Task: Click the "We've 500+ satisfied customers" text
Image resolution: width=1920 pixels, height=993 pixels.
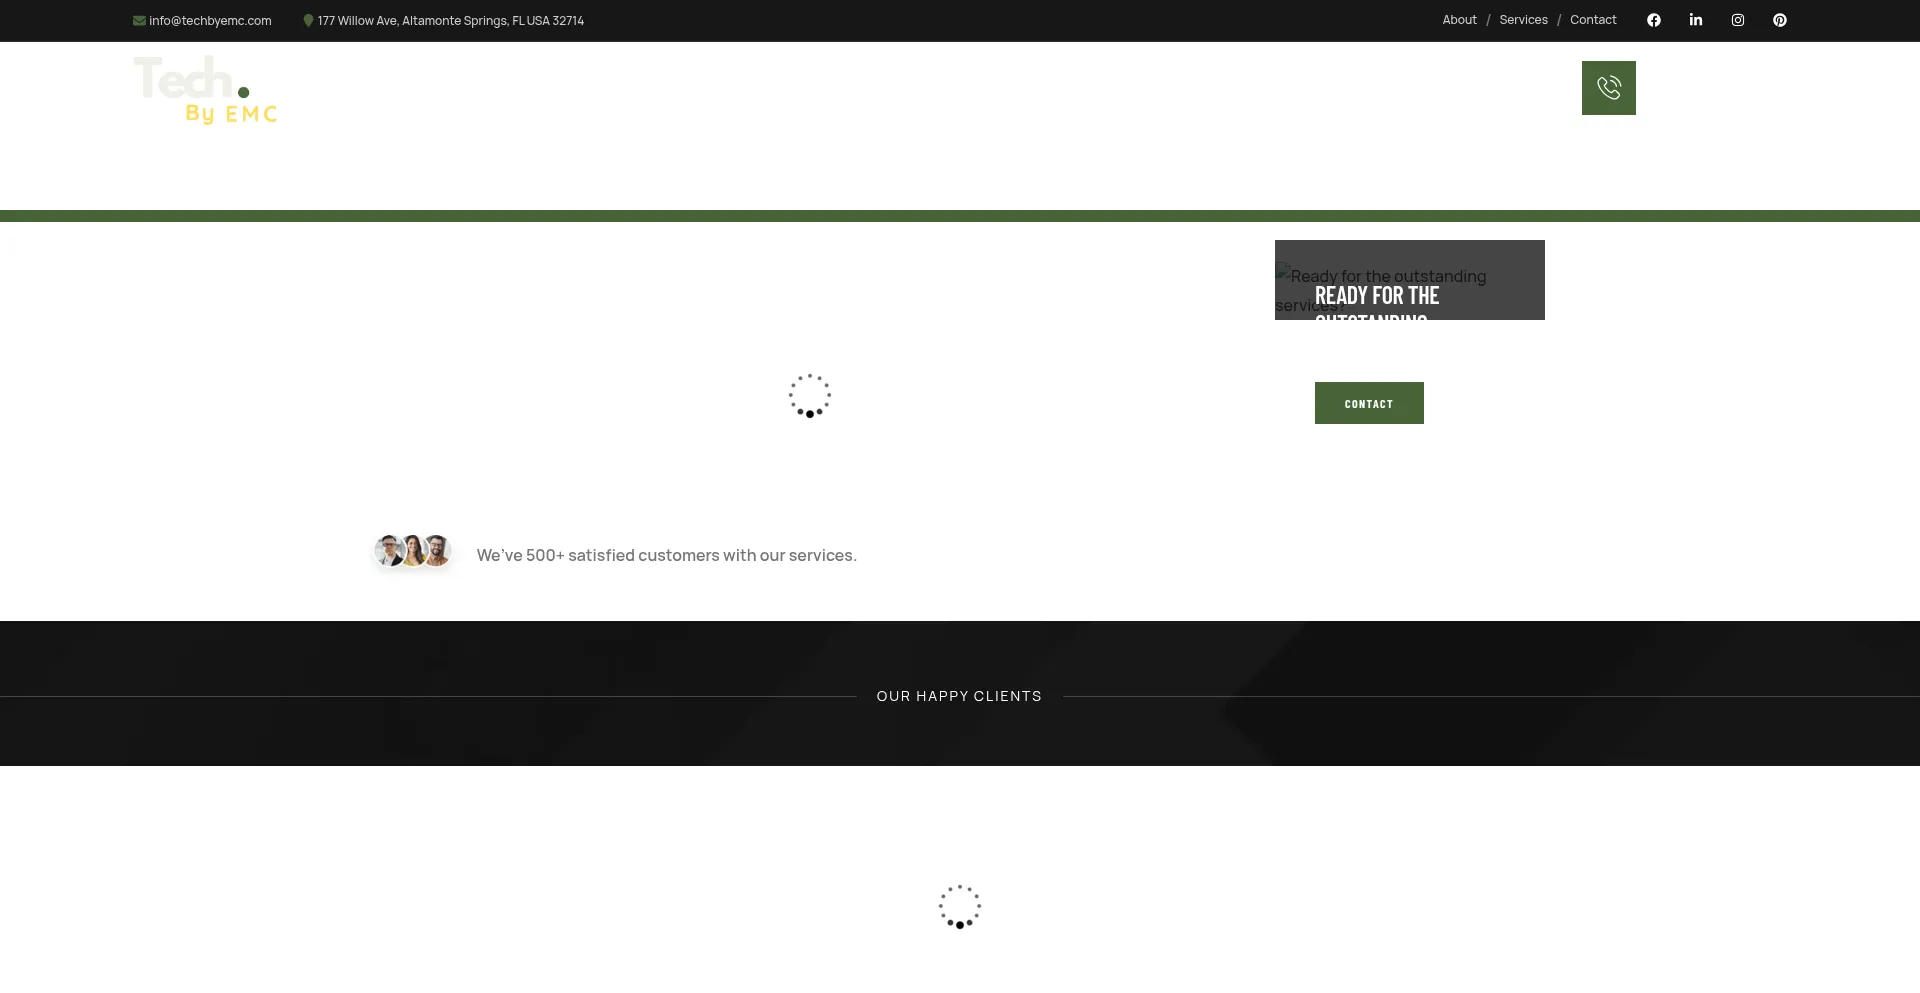Action: pos(666,555)
